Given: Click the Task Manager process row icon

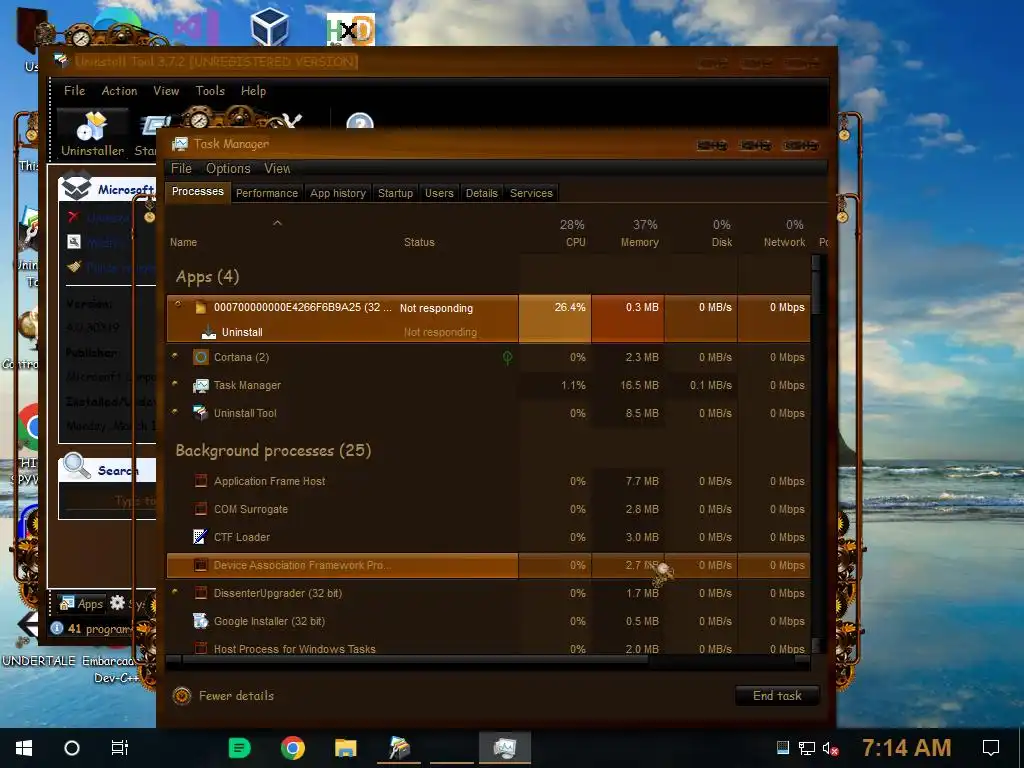Looking at the screenshot, I should (x=200, y=385).
